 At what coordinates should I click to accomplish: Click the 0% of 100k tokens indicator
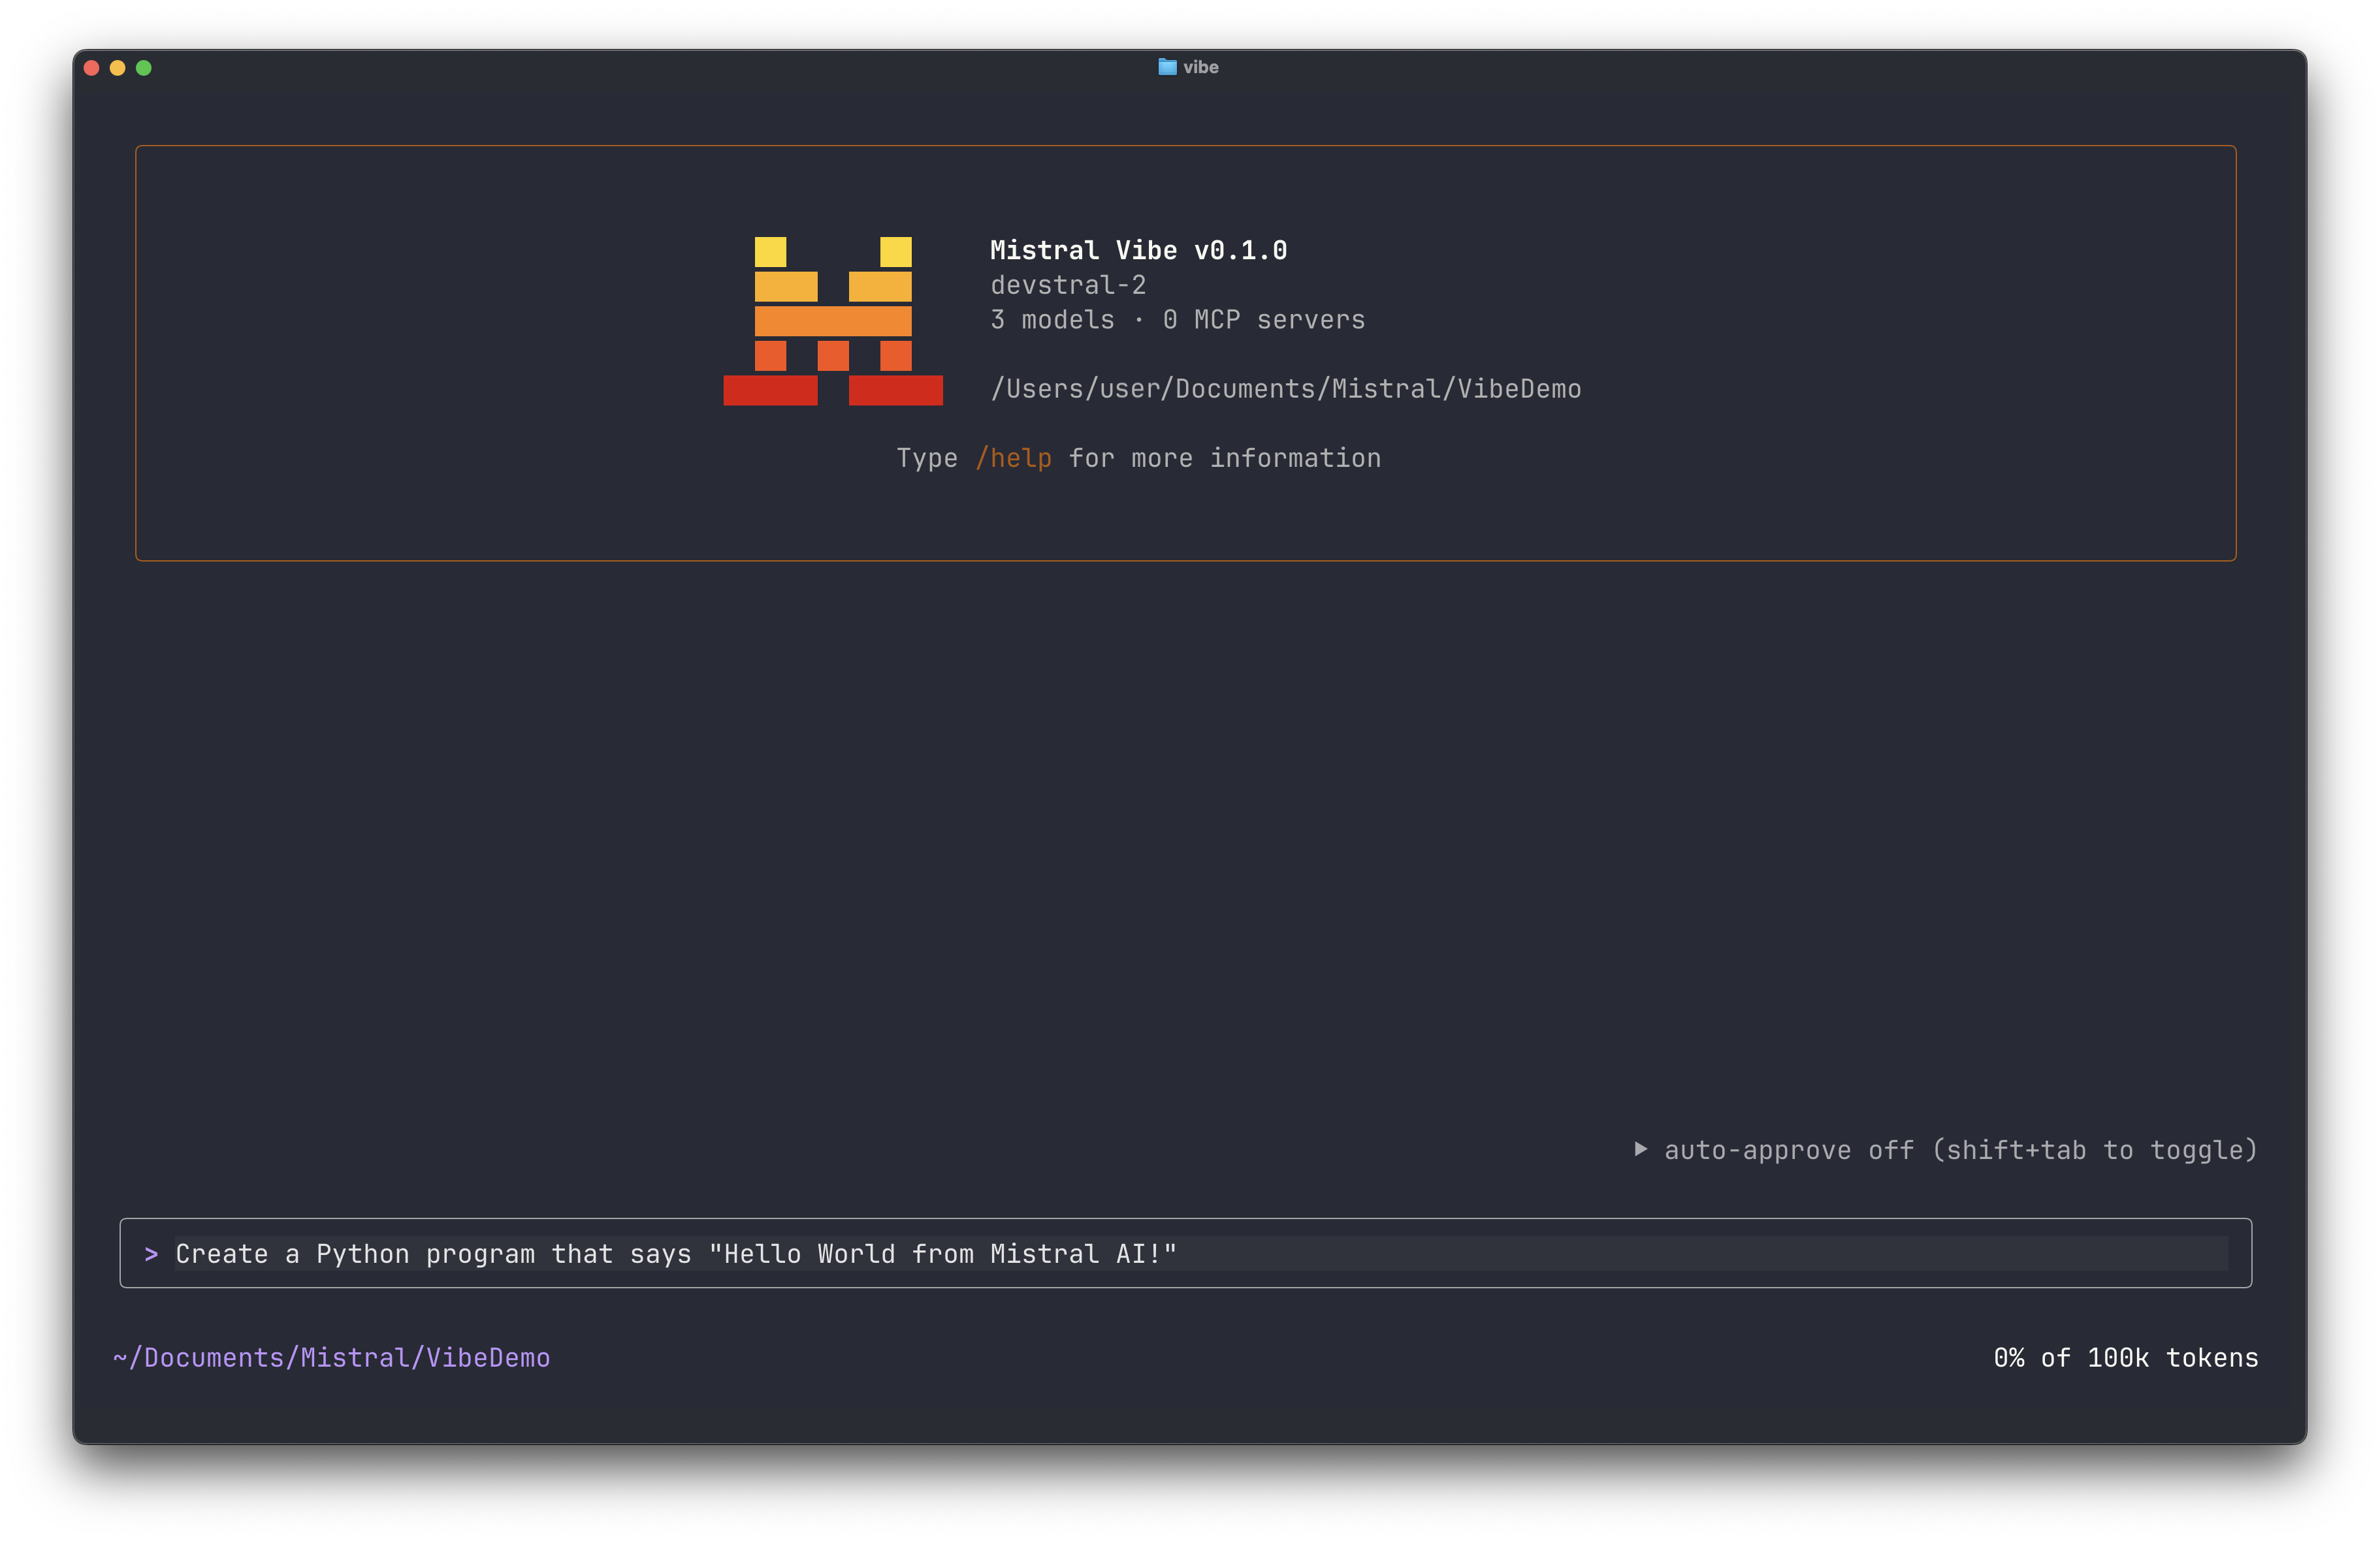(x=2125, y=1357)
